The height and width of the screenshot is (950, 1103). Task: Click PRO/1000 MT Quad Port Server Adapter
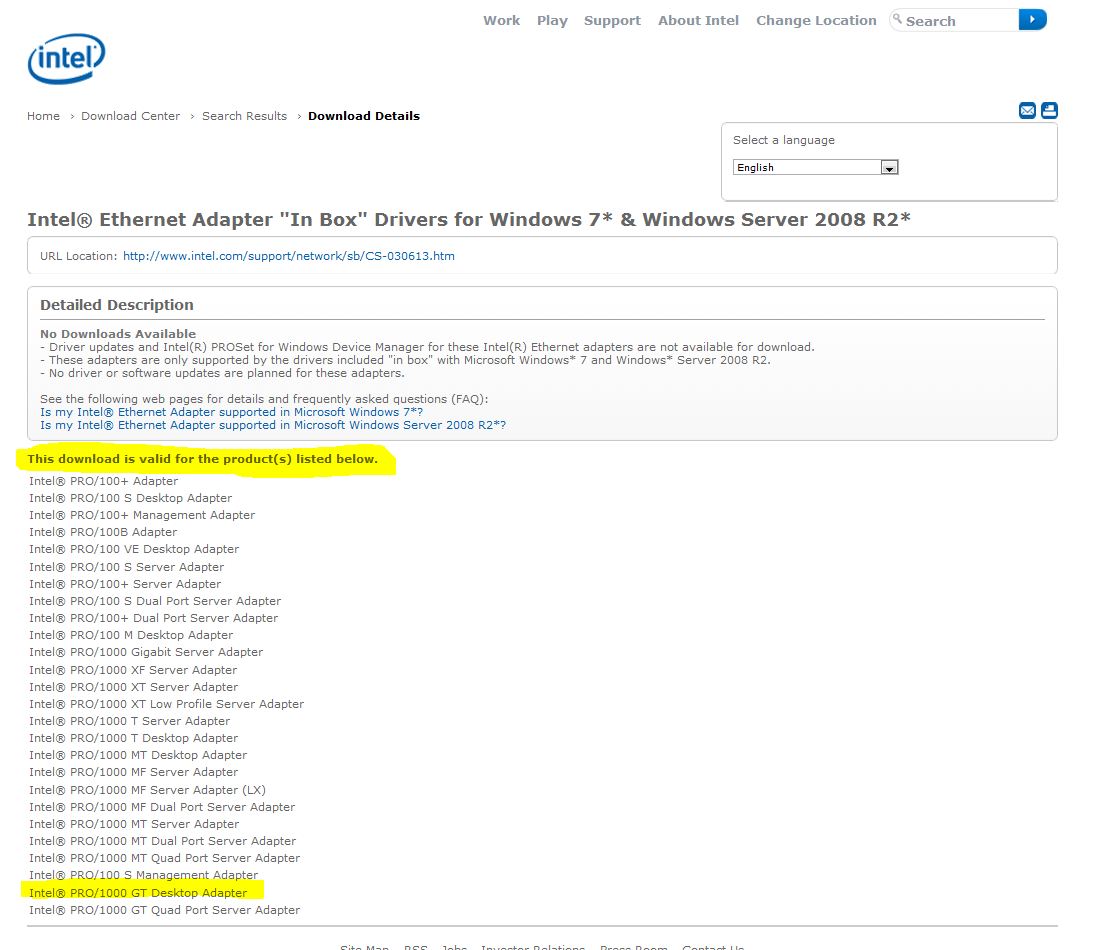click(165, 858)
